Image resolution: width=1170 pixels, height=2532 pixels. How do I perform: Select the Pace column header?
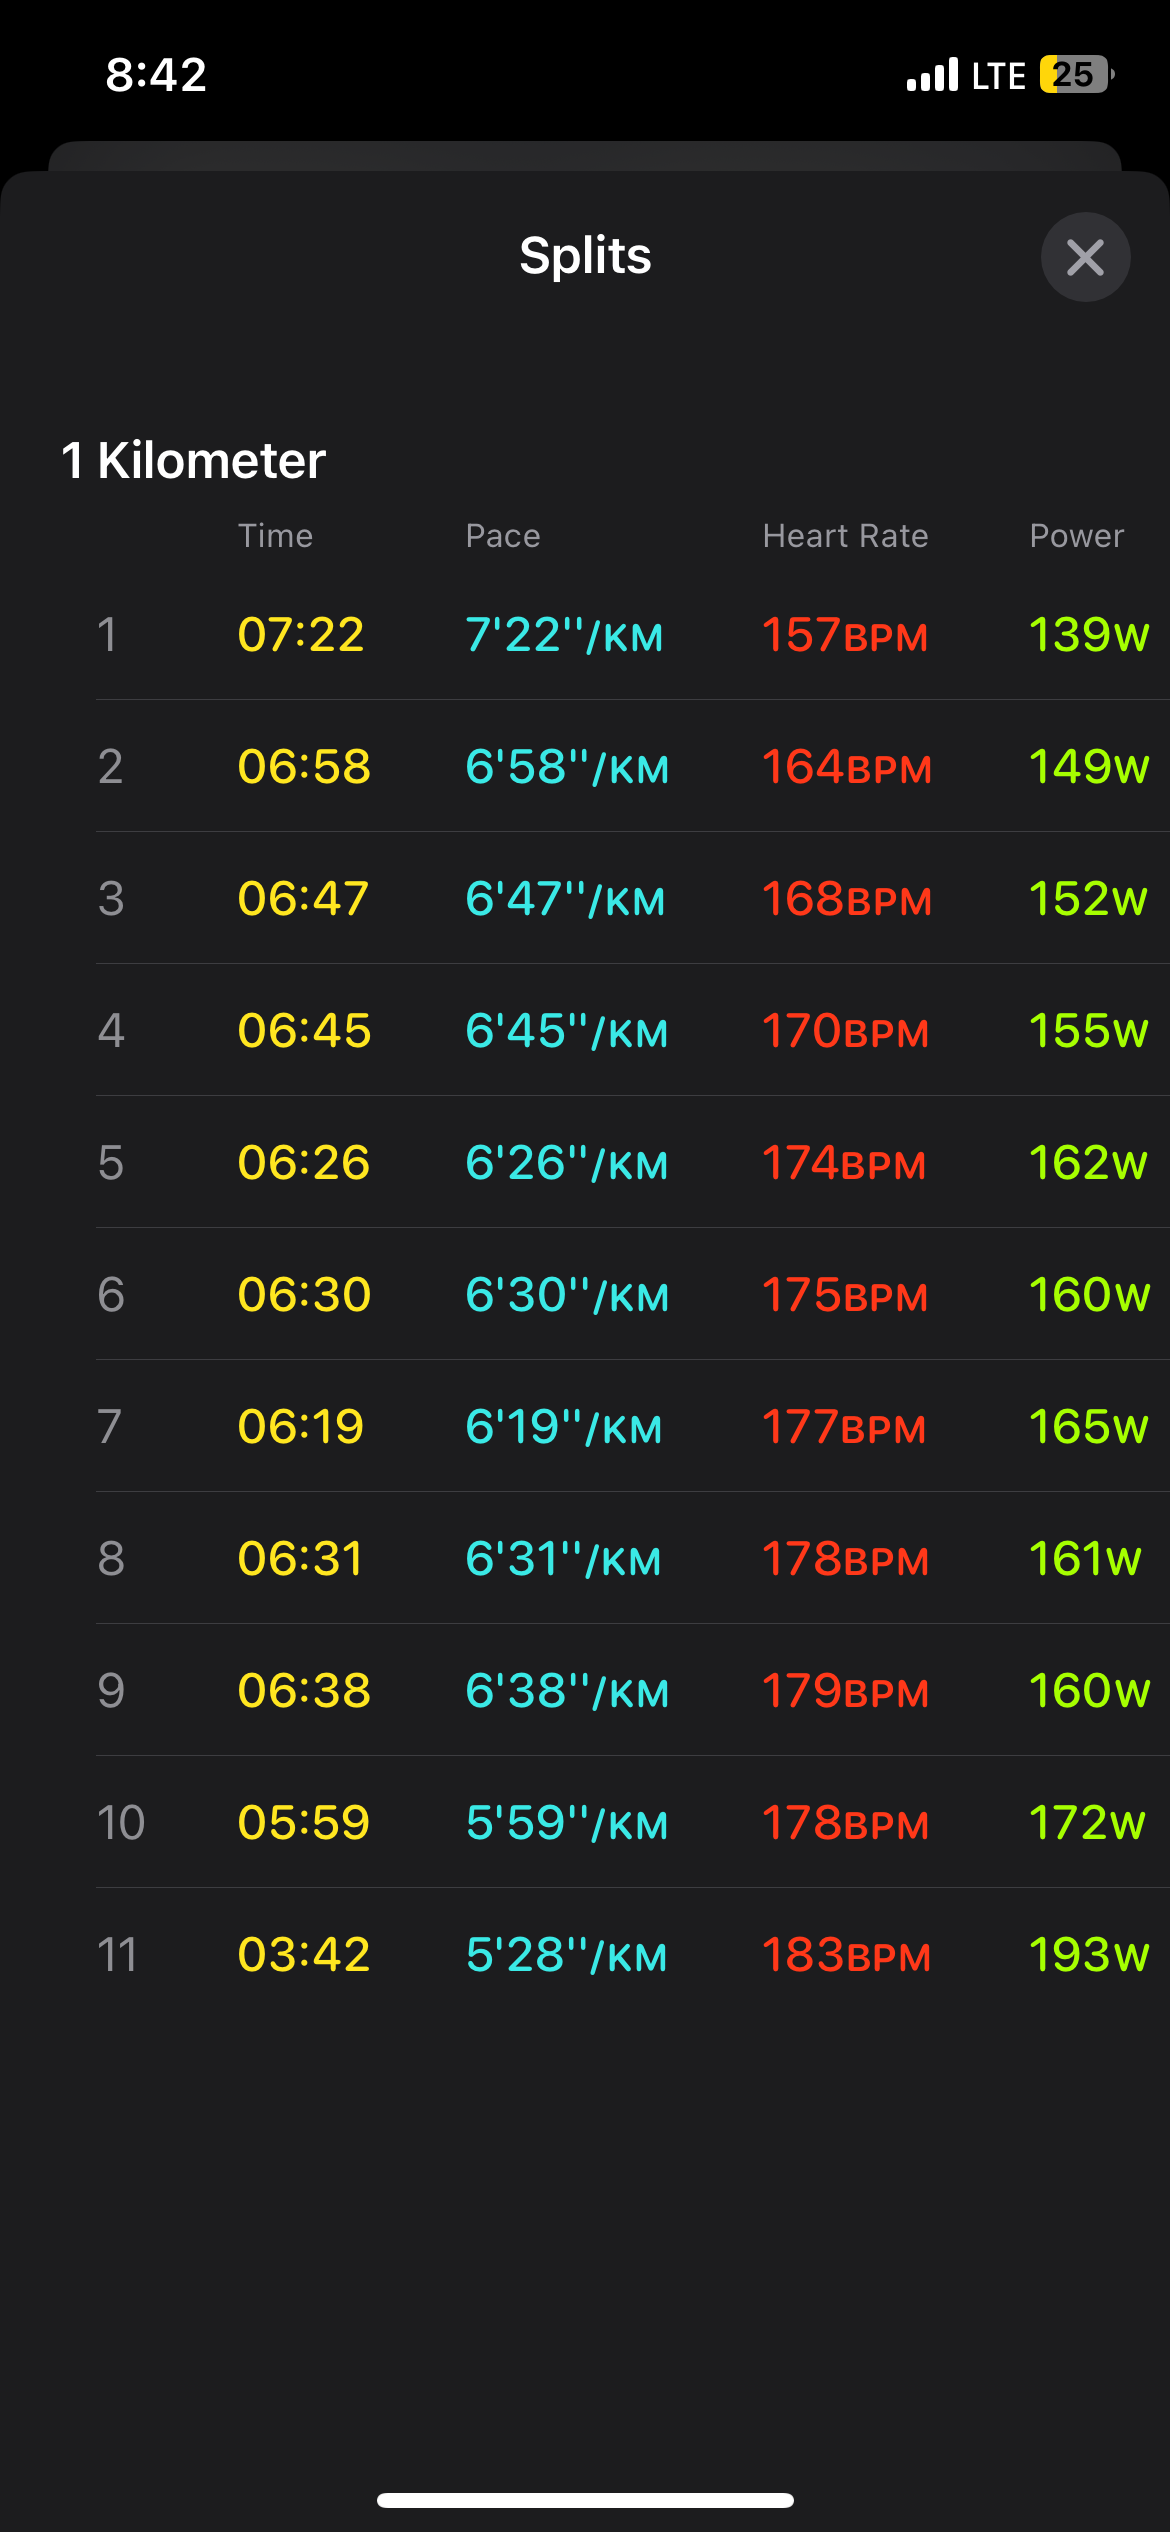click(x=503, y=536)
